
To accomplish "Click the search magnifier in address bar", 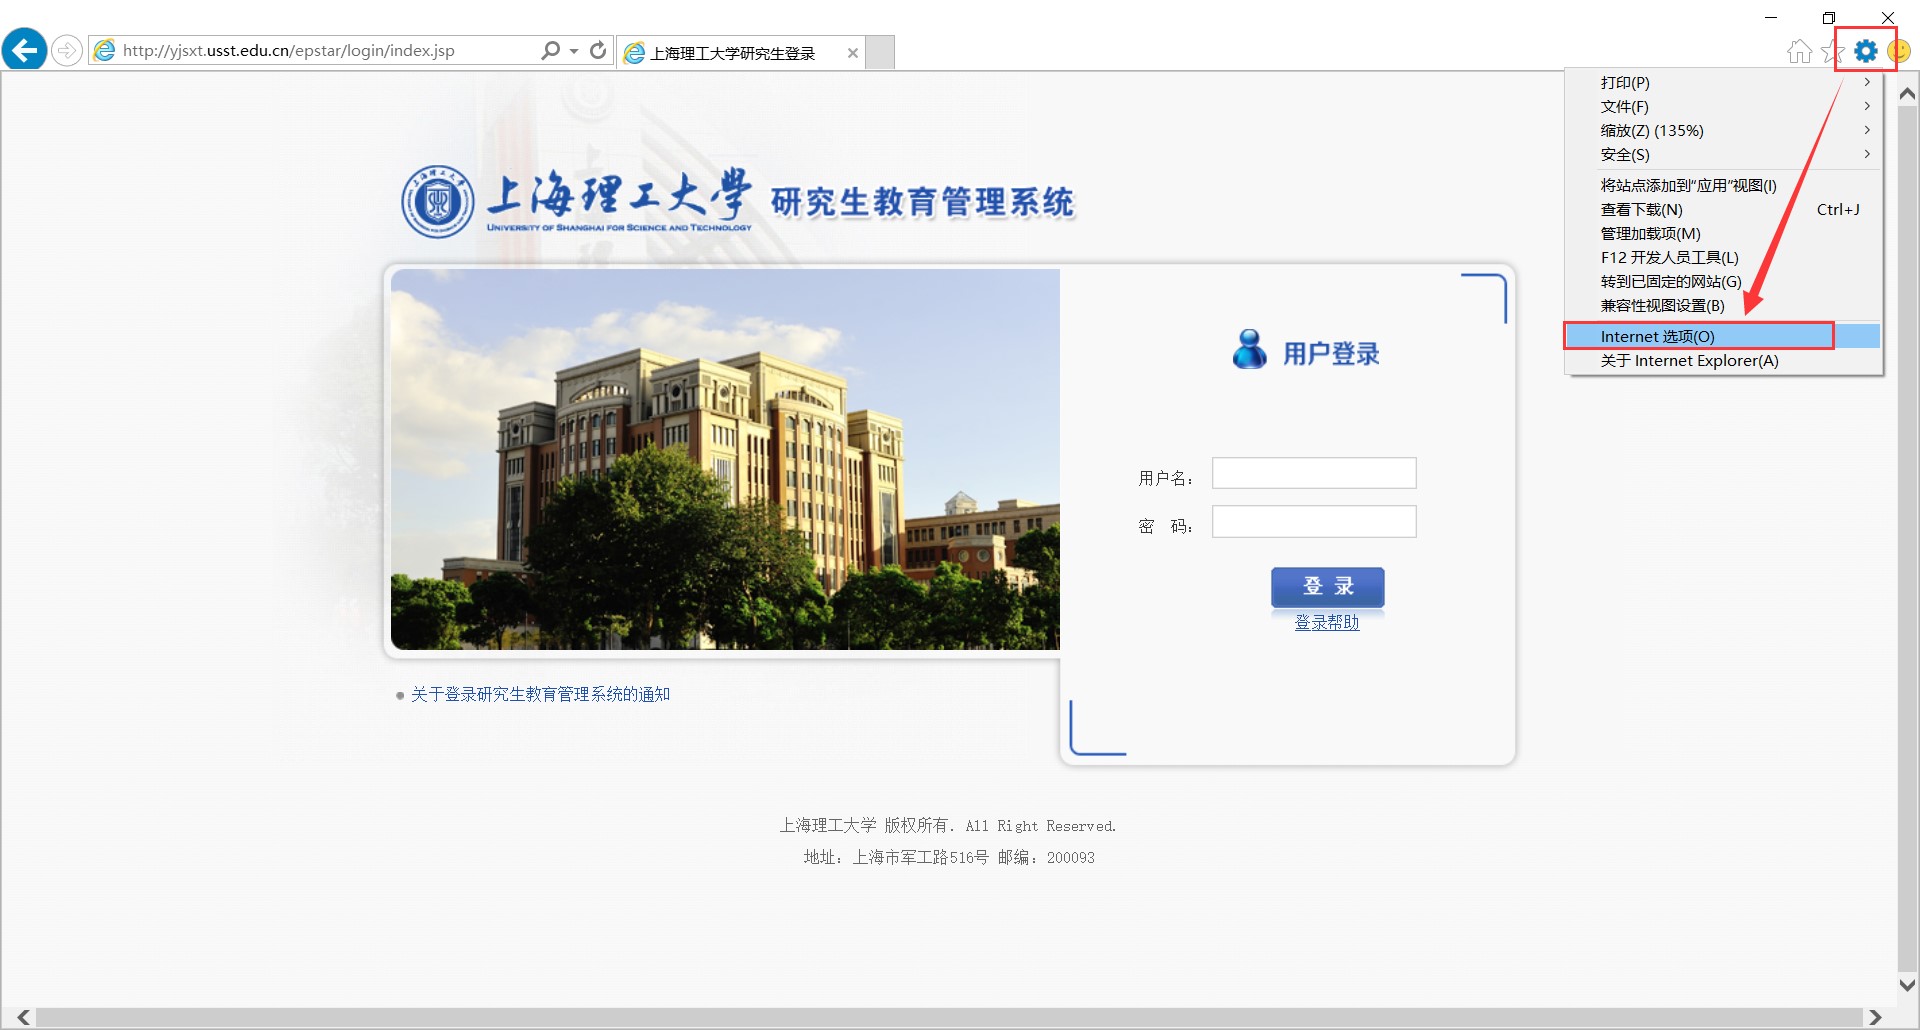I will (550, 50).
